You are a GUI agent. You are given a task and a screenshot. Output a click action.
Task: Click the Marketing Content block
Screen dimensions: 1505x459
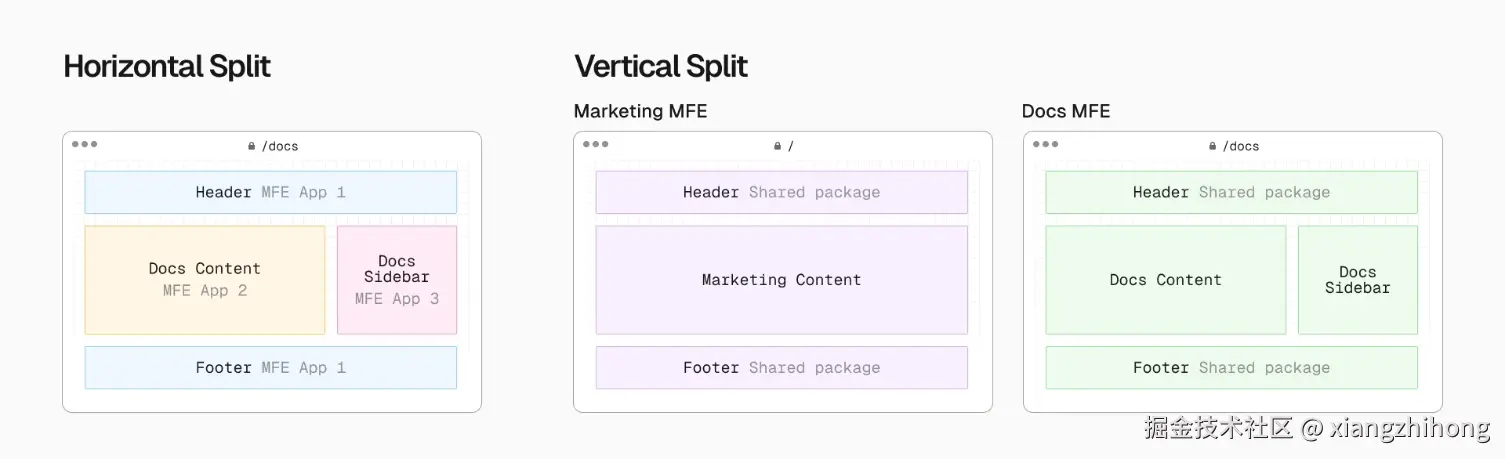[781, 280]
